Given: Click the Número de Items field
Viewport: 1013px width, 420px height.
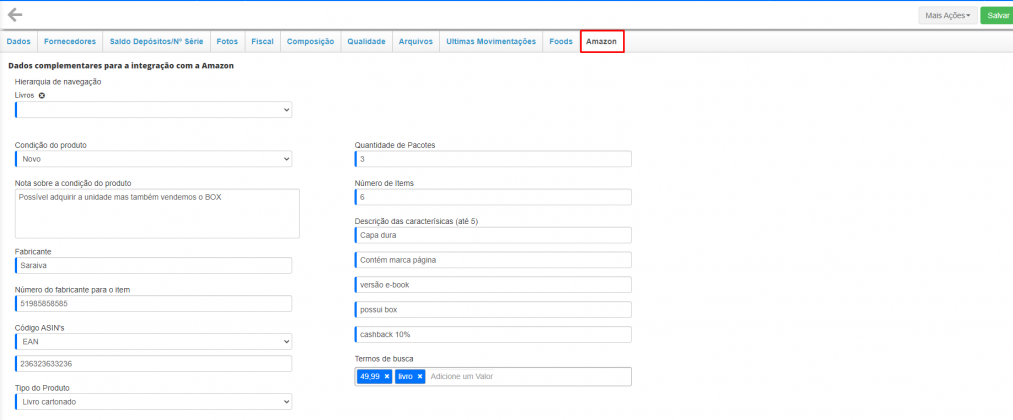Looking at the screenshot, I should click(x=493, y=196).
